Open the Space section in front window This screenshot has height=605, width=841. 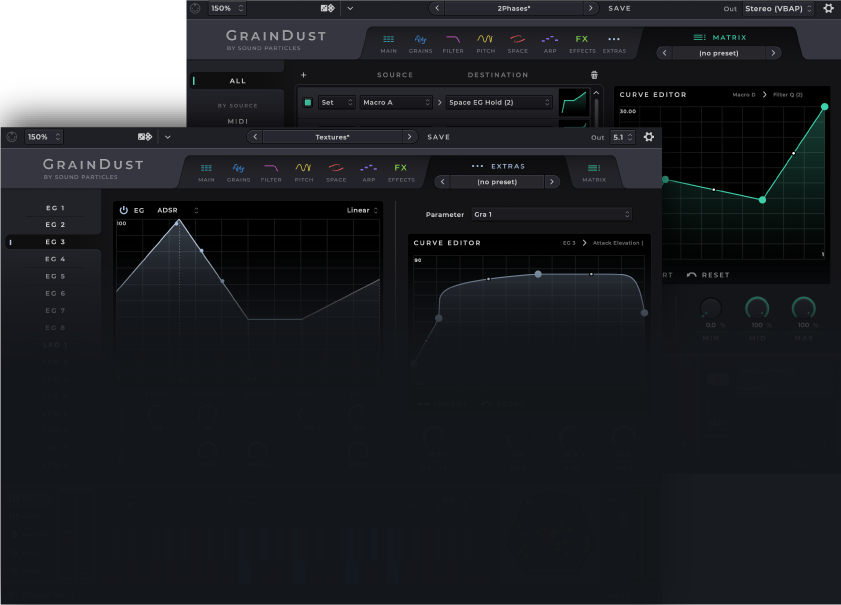336,172
